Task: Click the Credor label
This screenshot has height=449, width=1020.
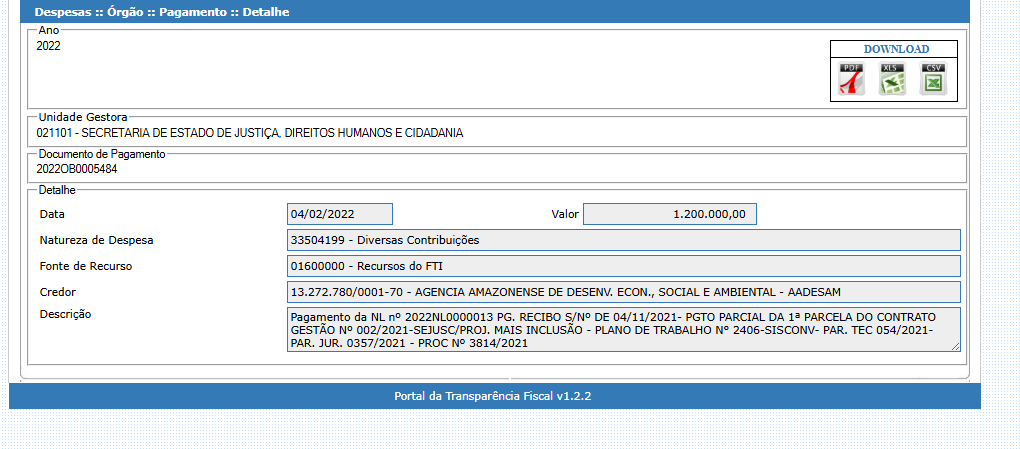Action: [x=57, y=292]
